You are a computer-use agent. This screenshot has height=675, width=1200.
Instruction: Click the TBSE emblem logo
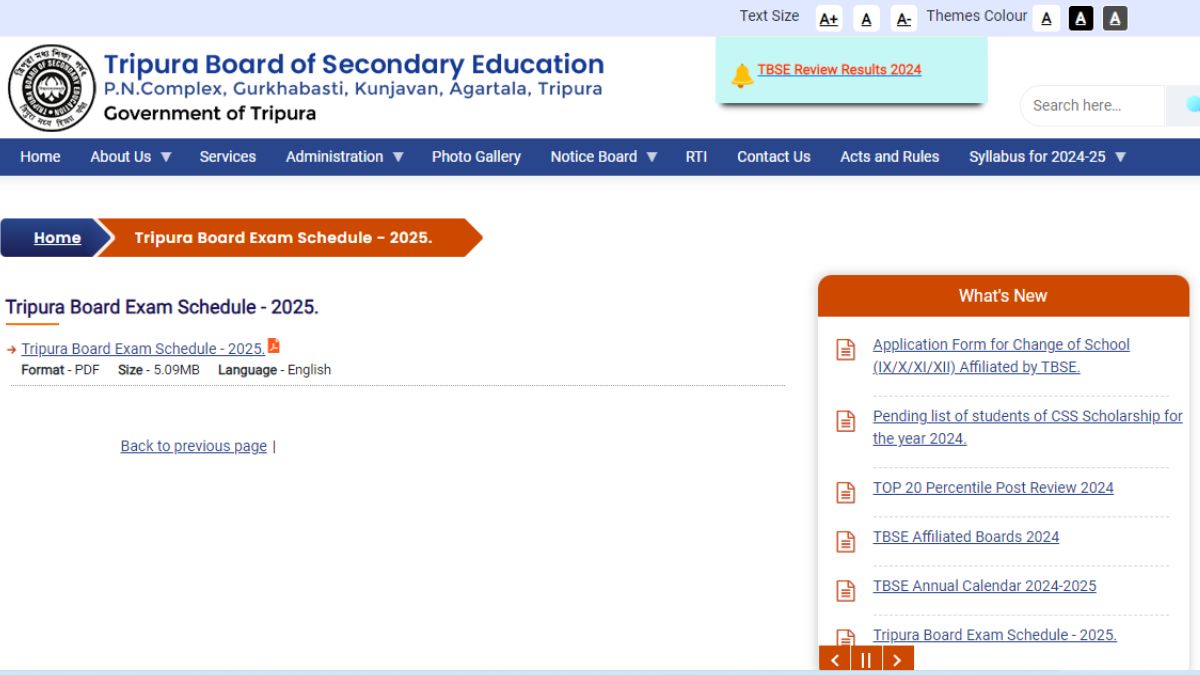click(52, 88)
